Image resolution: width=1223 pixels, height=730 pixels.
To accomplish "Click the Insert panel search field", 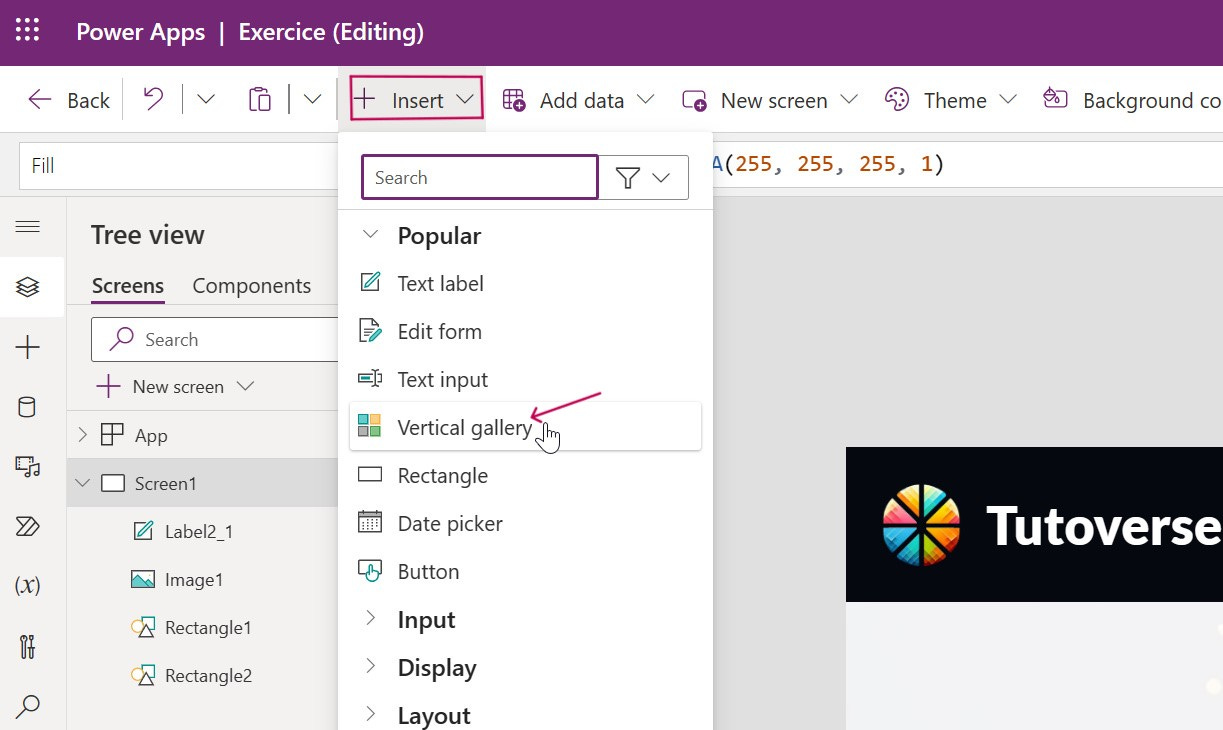I will [x=479, y=178].
